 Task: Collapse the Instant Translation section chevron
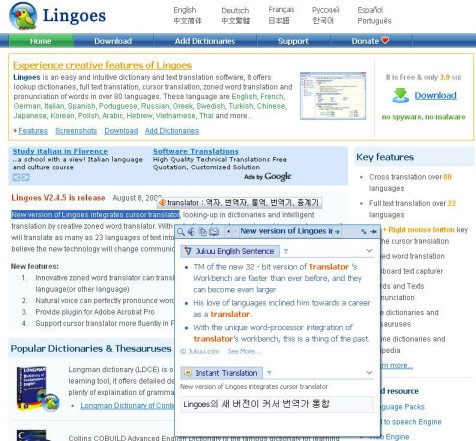click(369, 372)
